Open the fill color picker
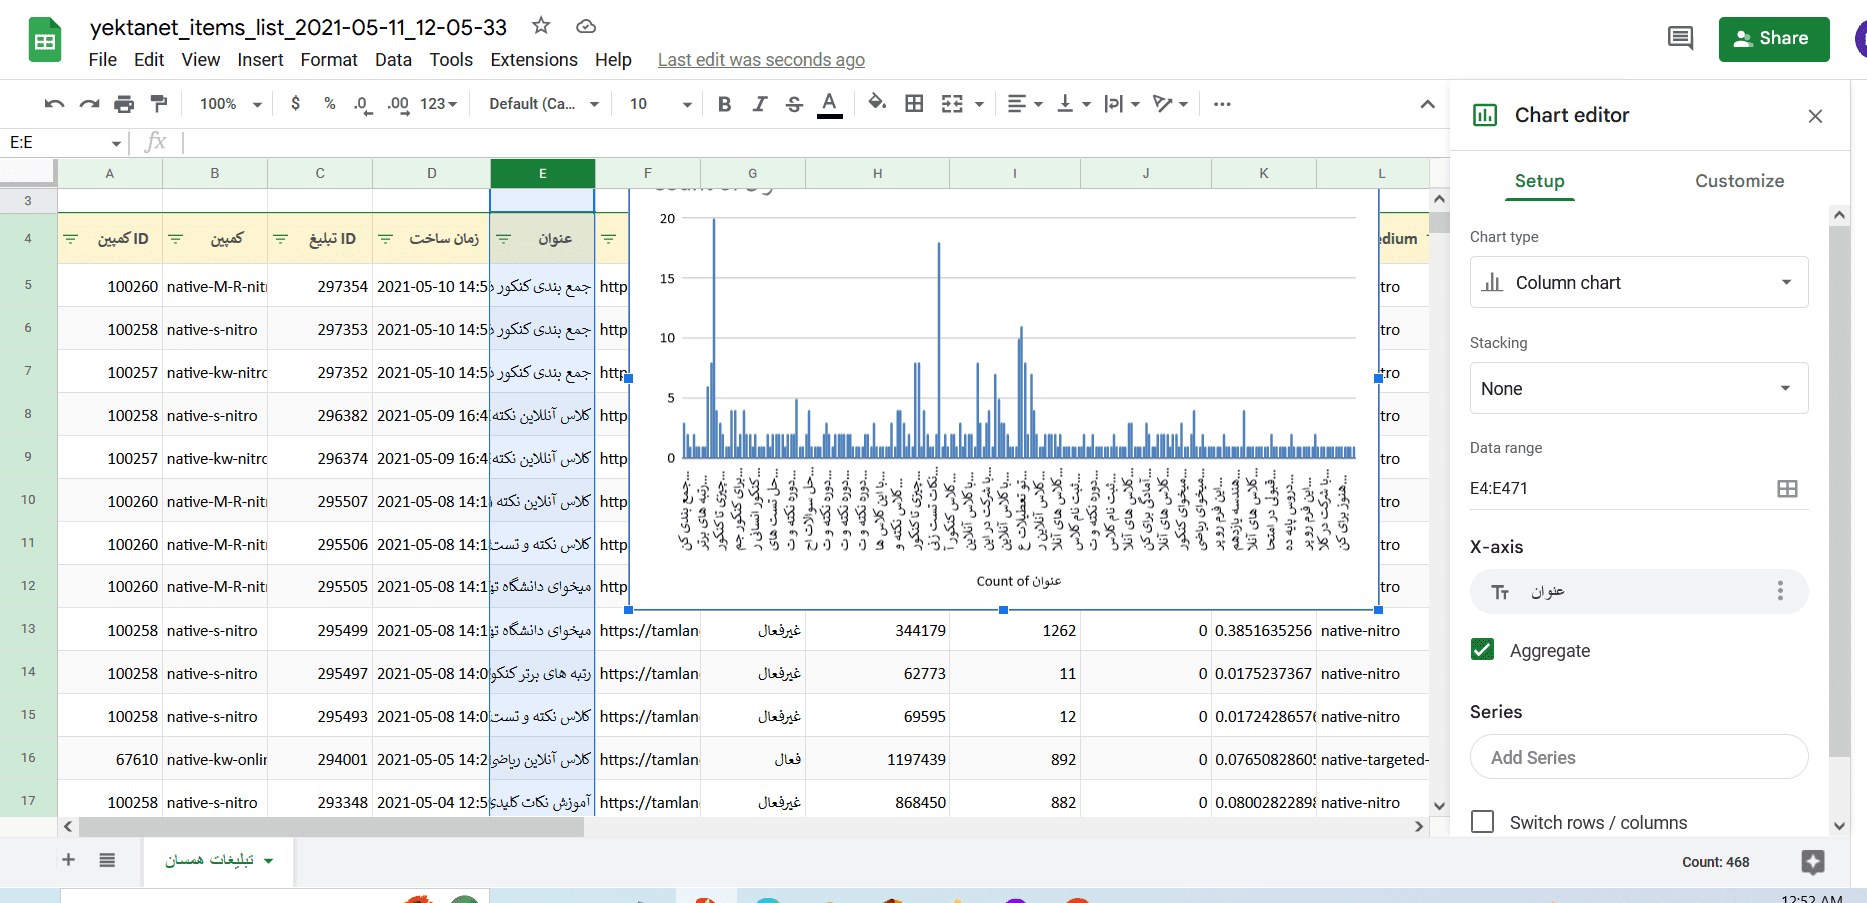This screenshot has width=1867, height=903. click(x=877, y=103)
